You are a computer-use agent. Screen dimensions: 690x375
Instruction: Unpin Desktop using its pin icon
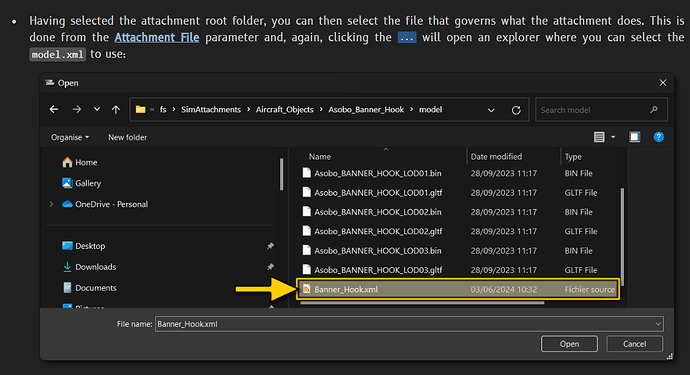tap(271, 246)
